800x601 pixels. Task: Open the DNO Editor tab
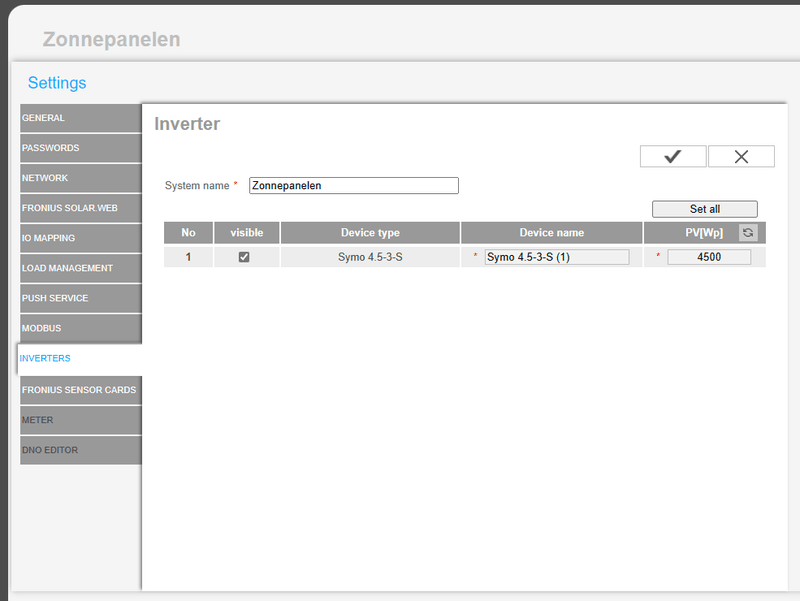(81, 450)
